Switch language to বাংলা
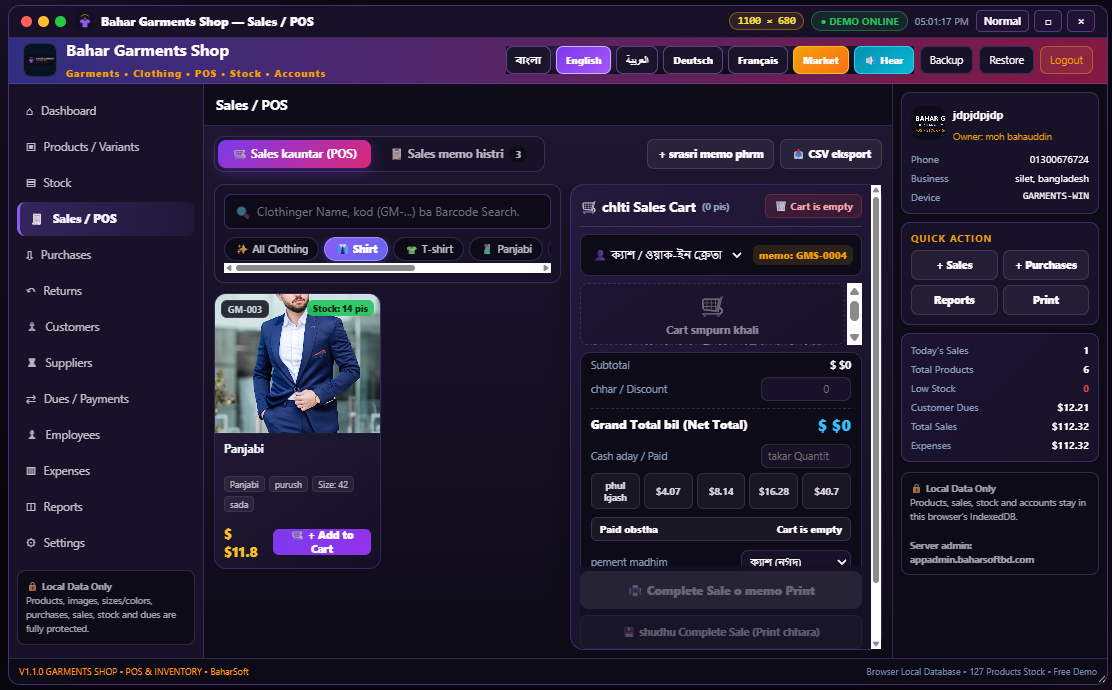This screenshot has height=690, width=1112. click(528, 60)
